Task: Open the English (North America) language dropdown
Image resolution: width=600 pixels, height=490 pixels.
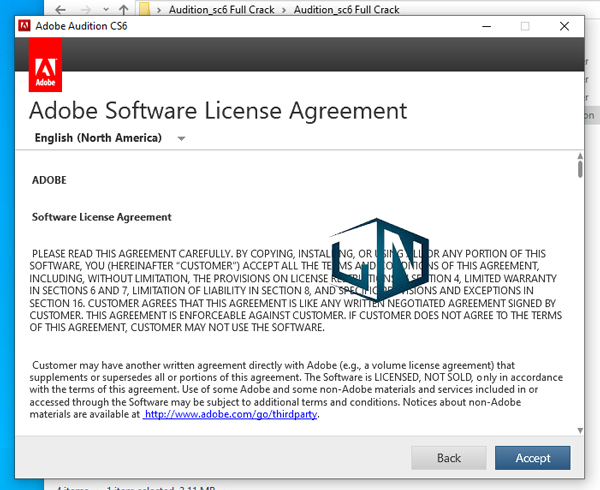Action: click(110, 138)
